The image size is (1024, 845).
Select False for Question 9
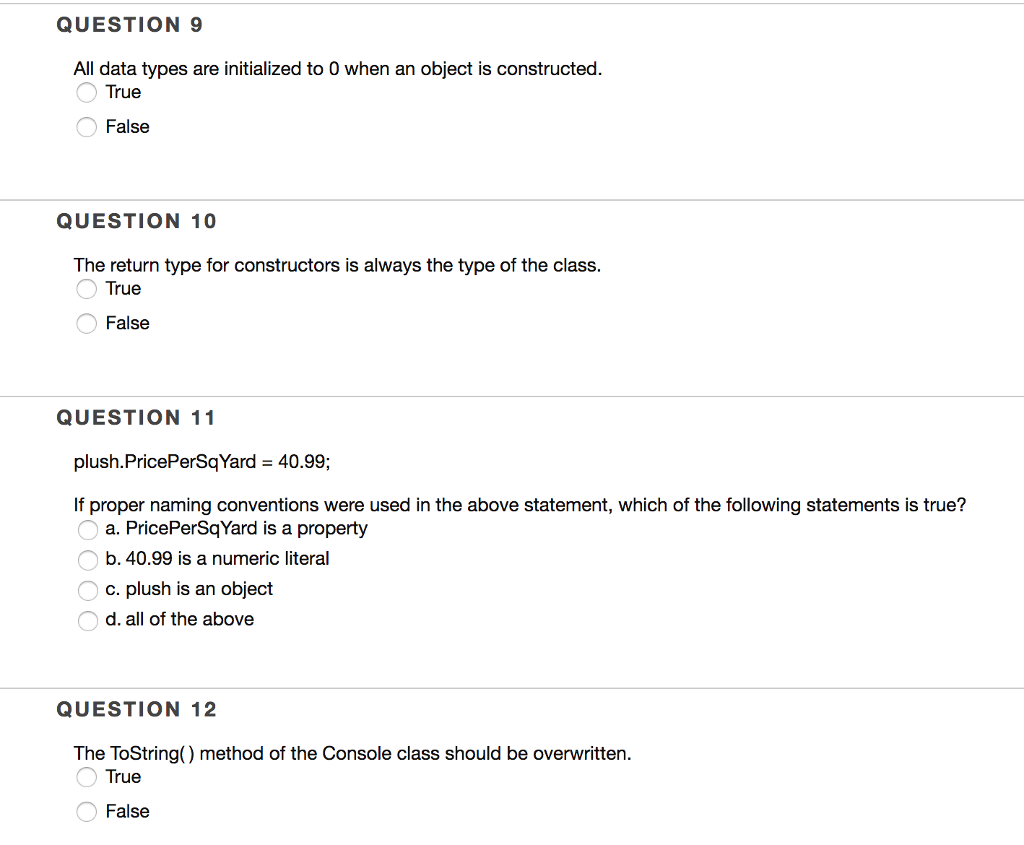[86, 127]
